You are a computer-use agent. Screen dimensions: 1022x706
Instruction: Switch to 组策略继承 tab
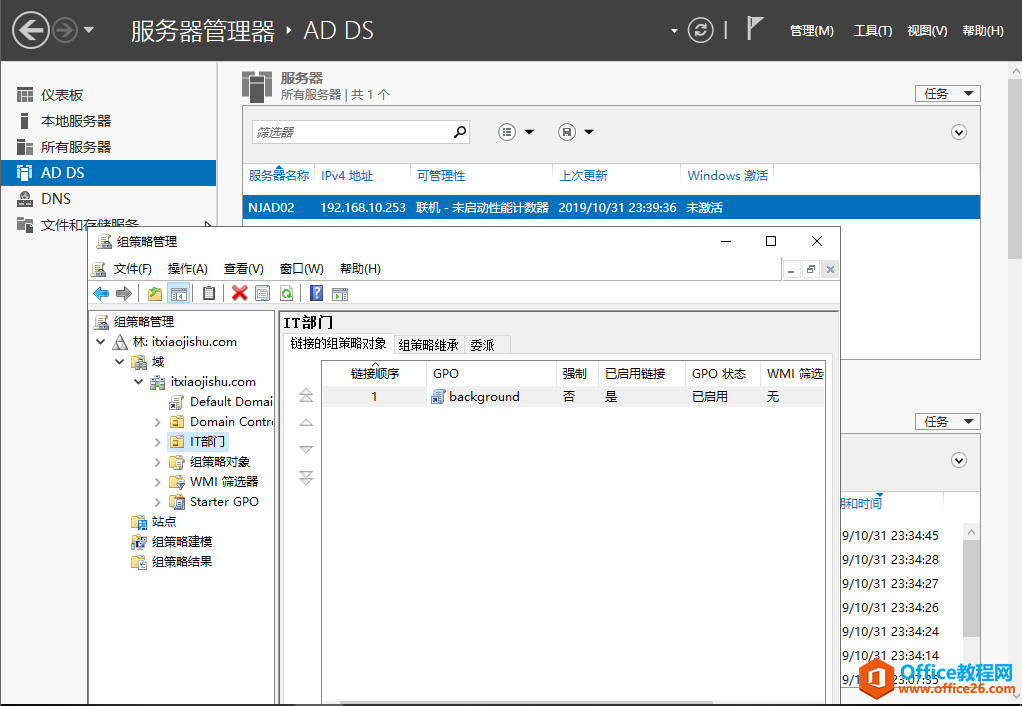pyautogui.click(x=428, y=345)
